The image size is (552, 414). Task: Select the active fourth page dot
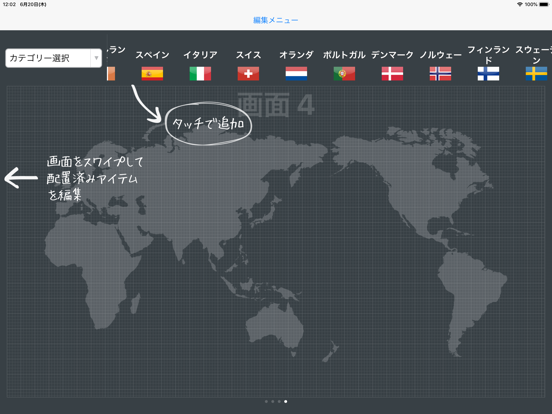[286, 401]
